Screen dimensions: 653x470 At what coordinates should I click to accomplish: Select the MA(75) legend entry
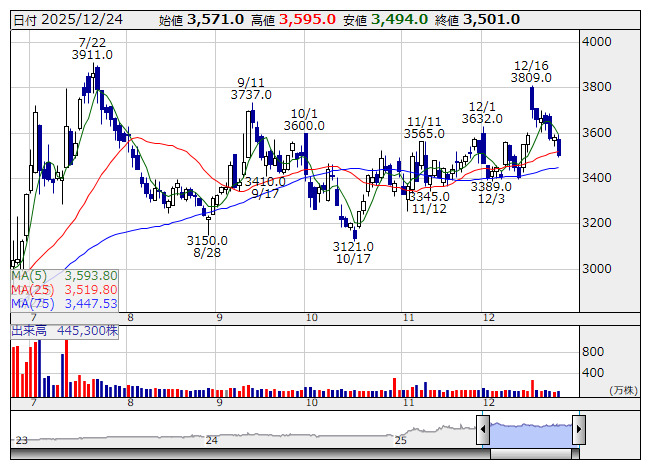click(65, 303)
